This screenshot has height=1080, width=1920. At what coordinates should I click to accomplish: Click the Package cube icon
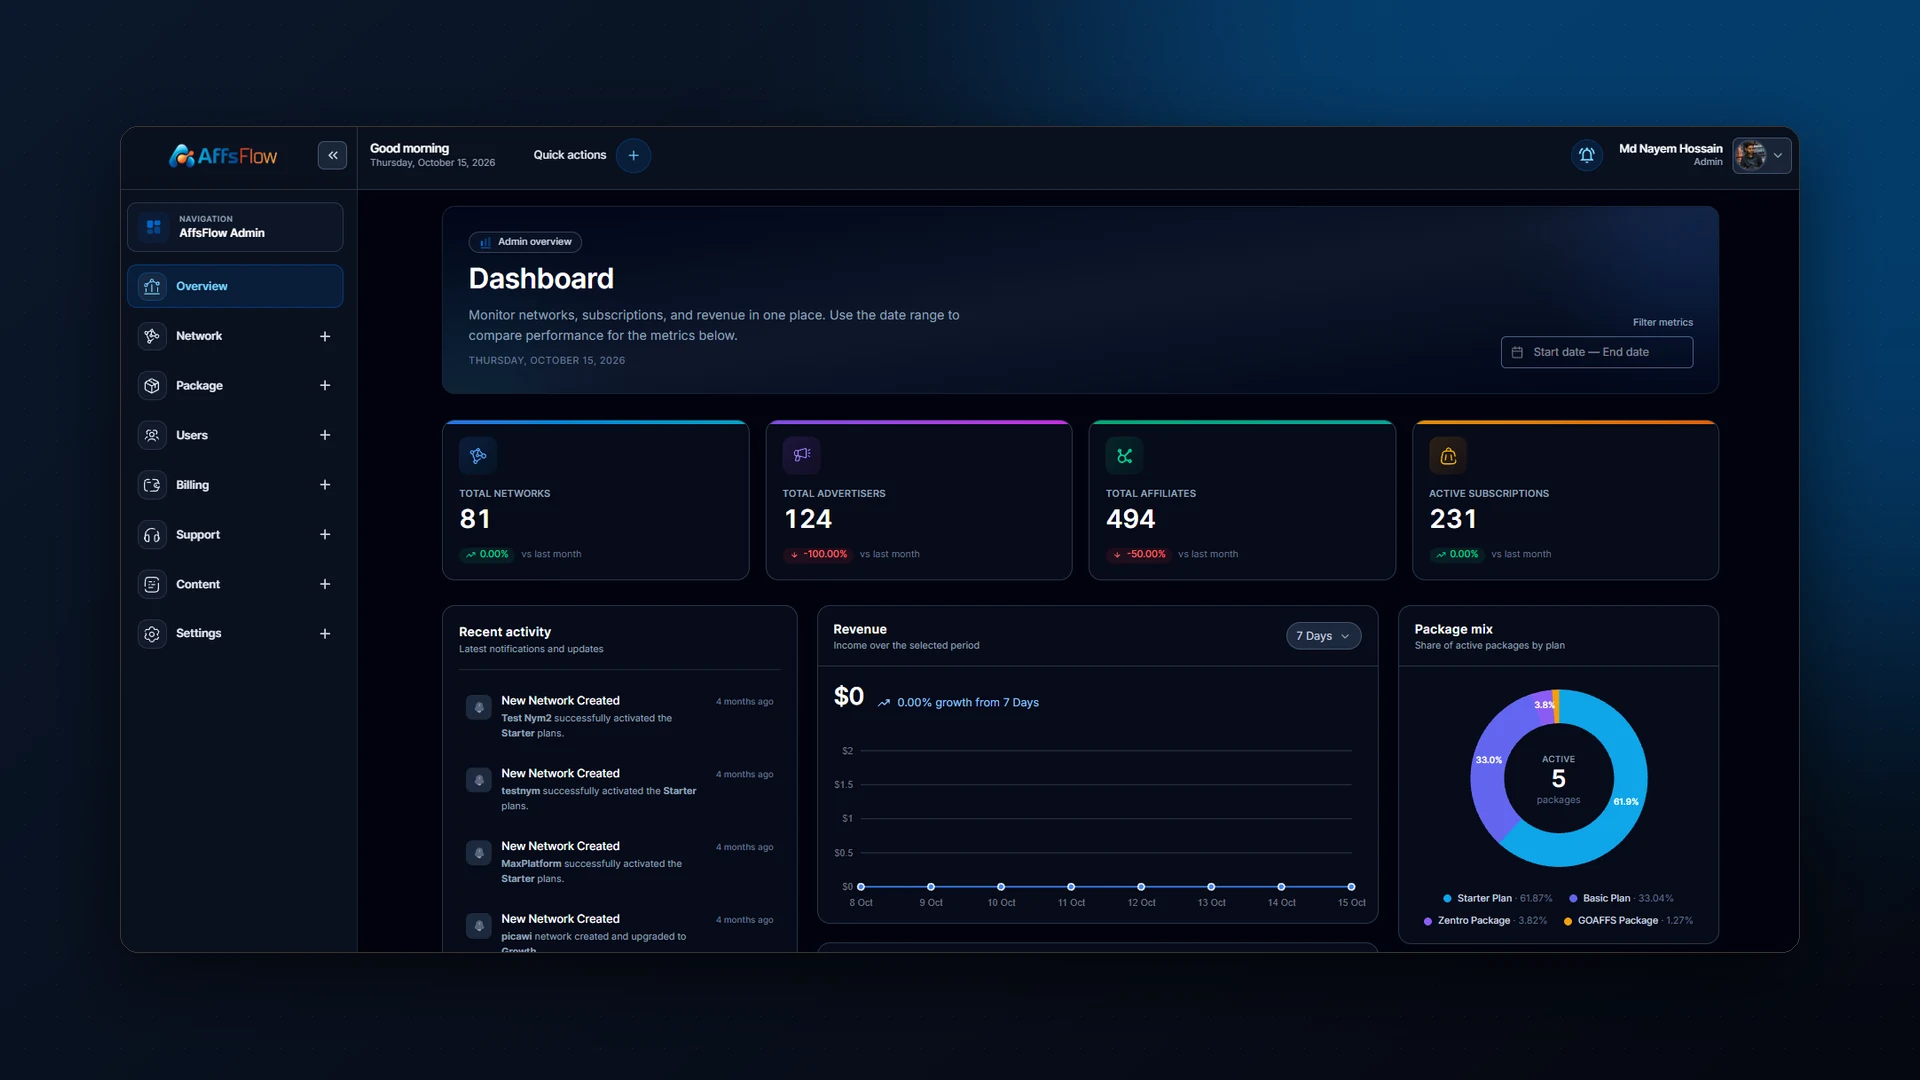coord(152,385)
